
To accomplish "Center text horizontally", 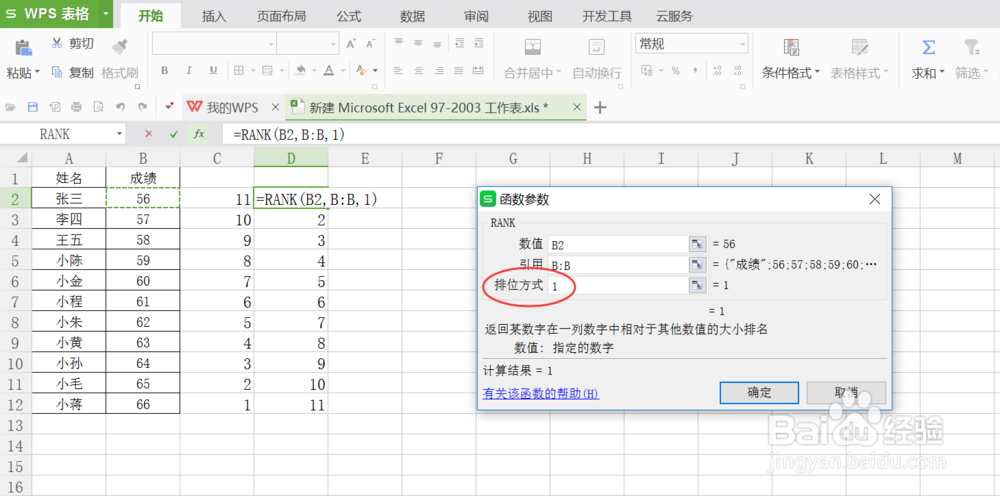I will point(418,71).
